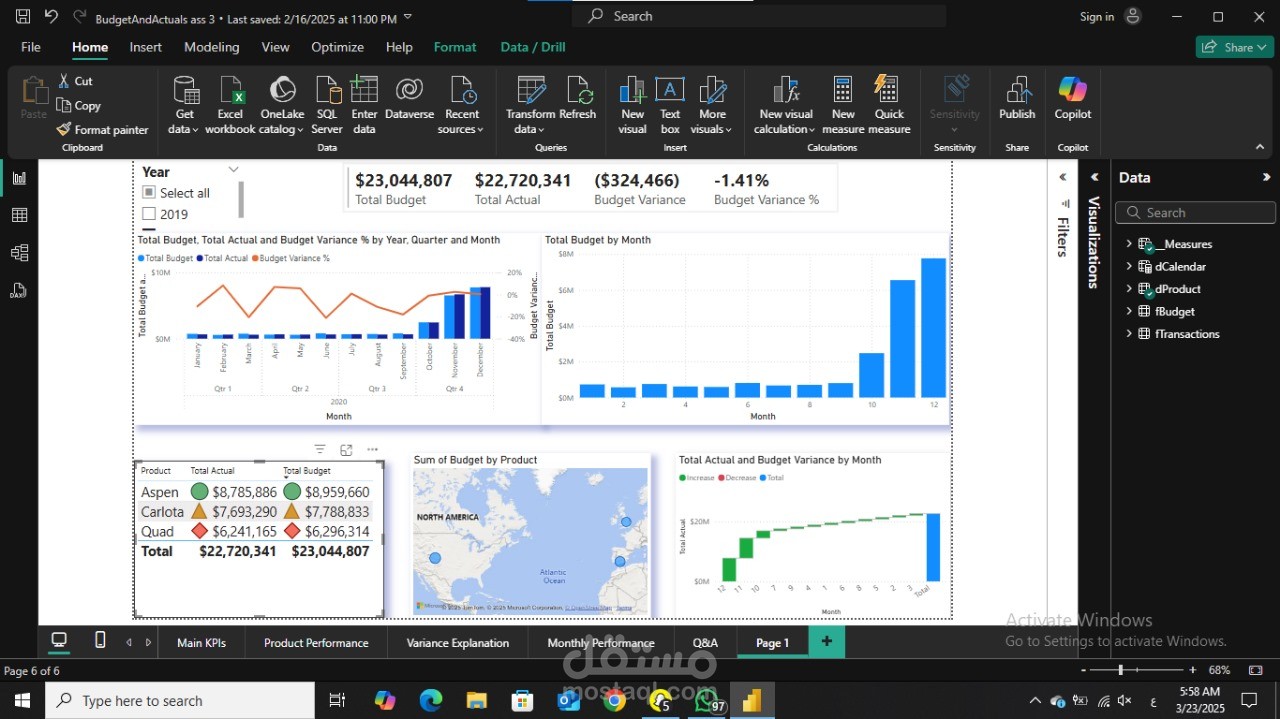This screenshot has width=1280, height=719.
Task: Expand the fTransactions table
Action: [x=1129, y=334]
